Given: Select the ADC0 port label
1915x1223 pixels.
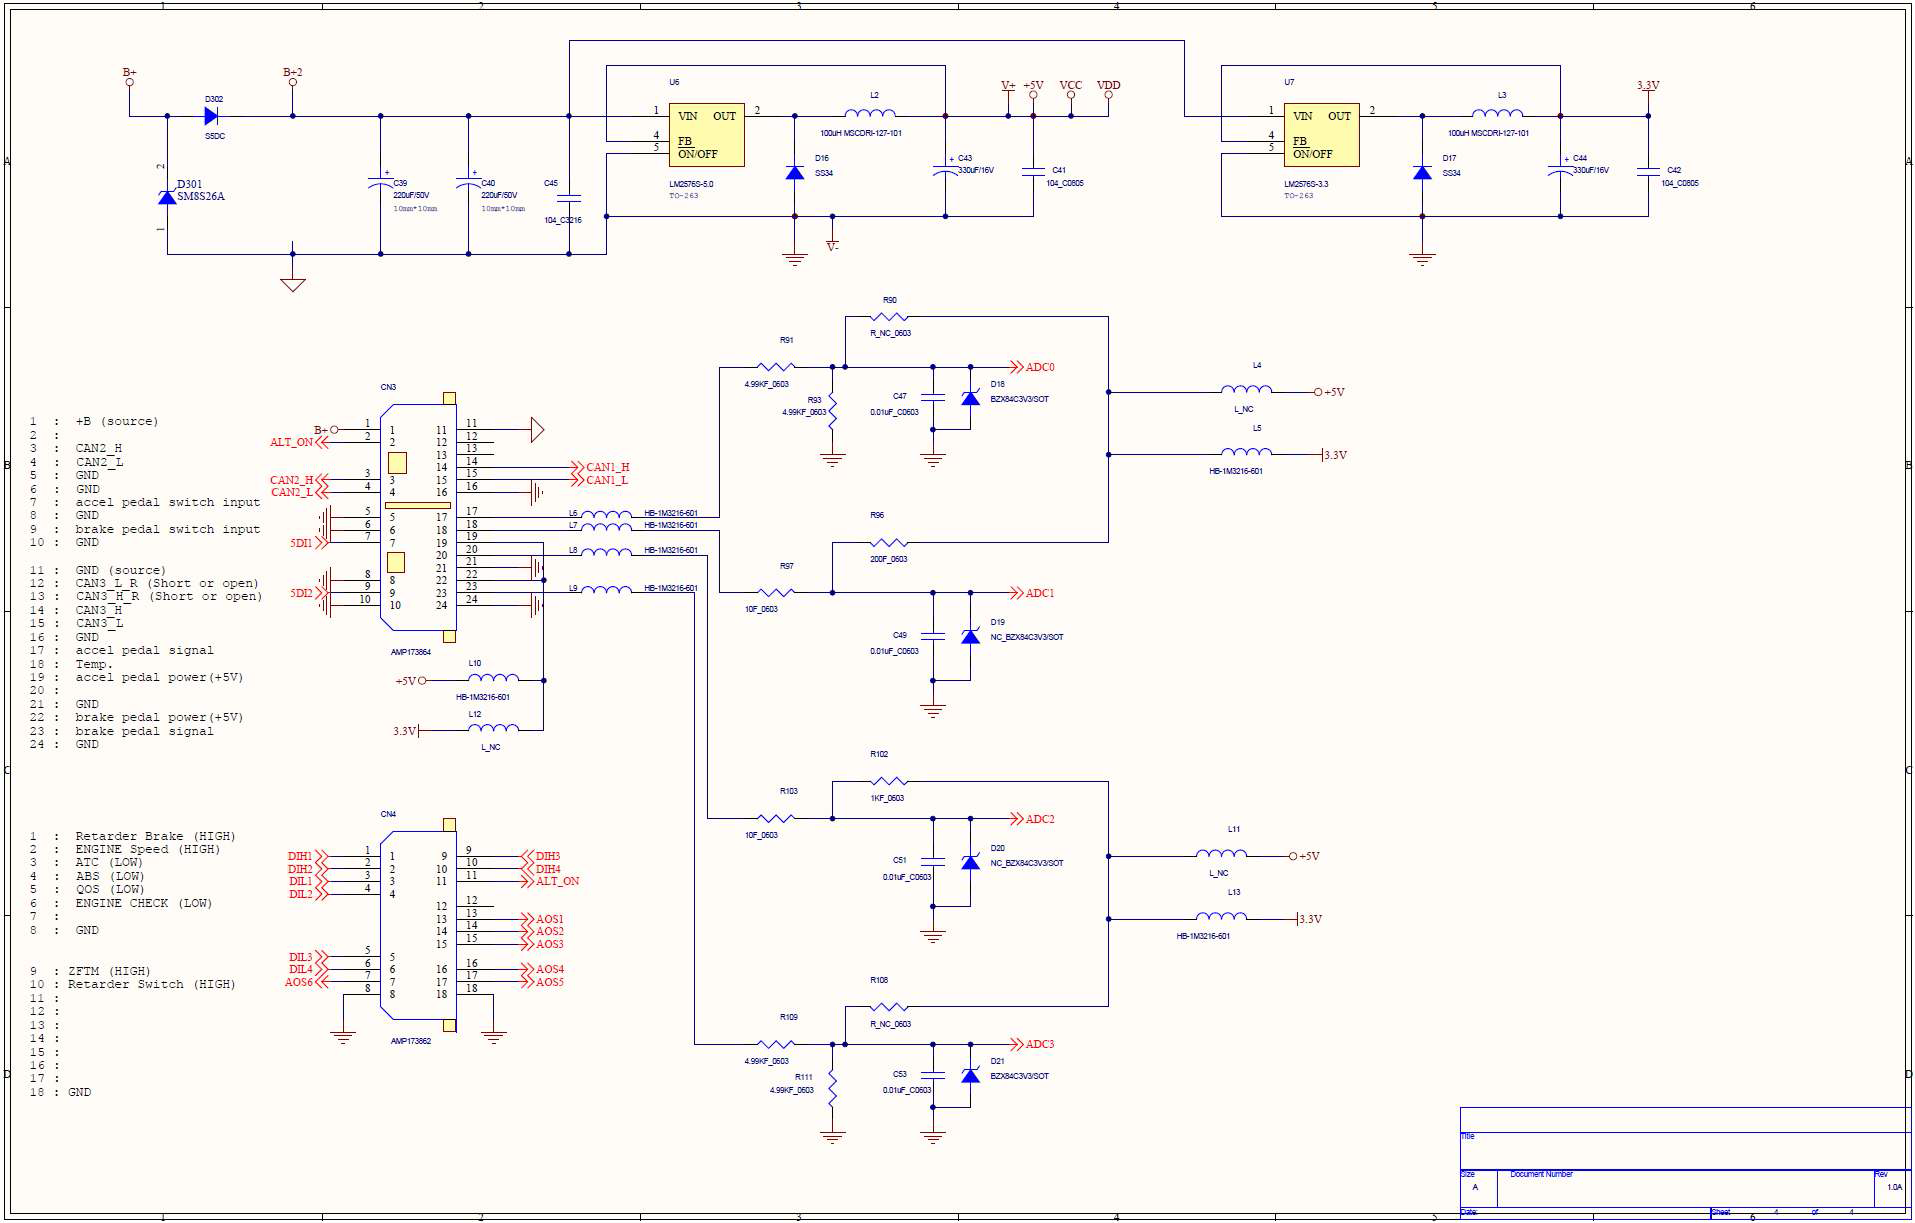Looking at the screenshot, I should pyautogui.click(x=1033, y=367).
